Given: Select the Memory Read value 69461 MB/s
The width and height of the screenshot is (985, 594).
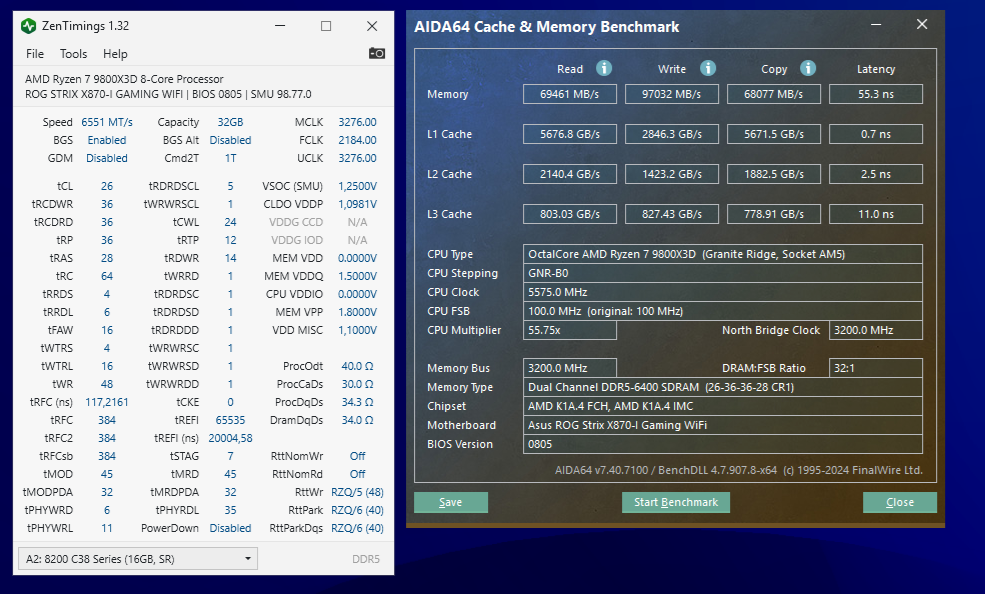Looking at the screenshot, I should pos(570,94).
